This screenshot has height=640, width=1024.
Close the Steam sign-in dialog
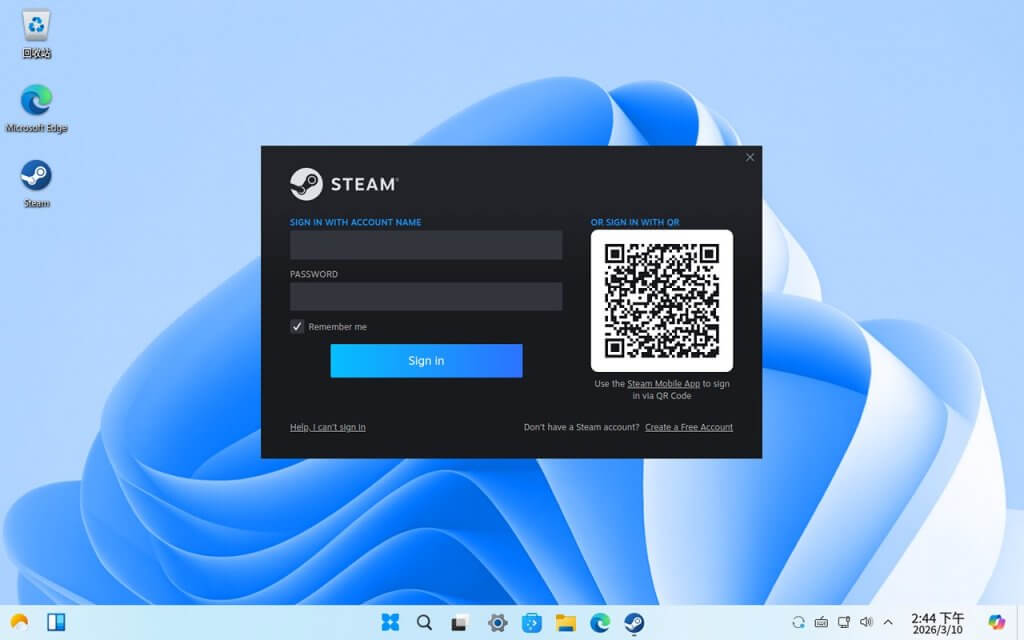750,157
